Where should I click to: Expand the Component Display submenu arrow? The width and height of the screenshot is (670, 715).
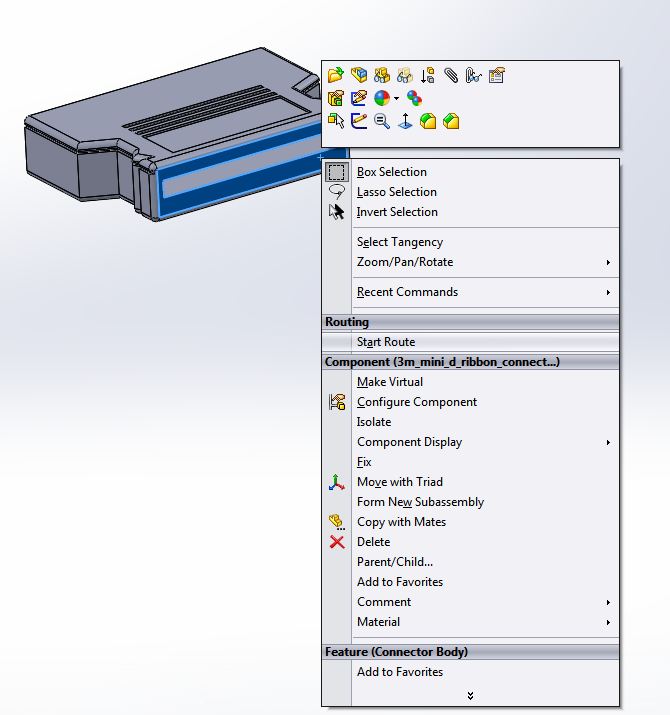pyautogui.click(x=608, y=442)
